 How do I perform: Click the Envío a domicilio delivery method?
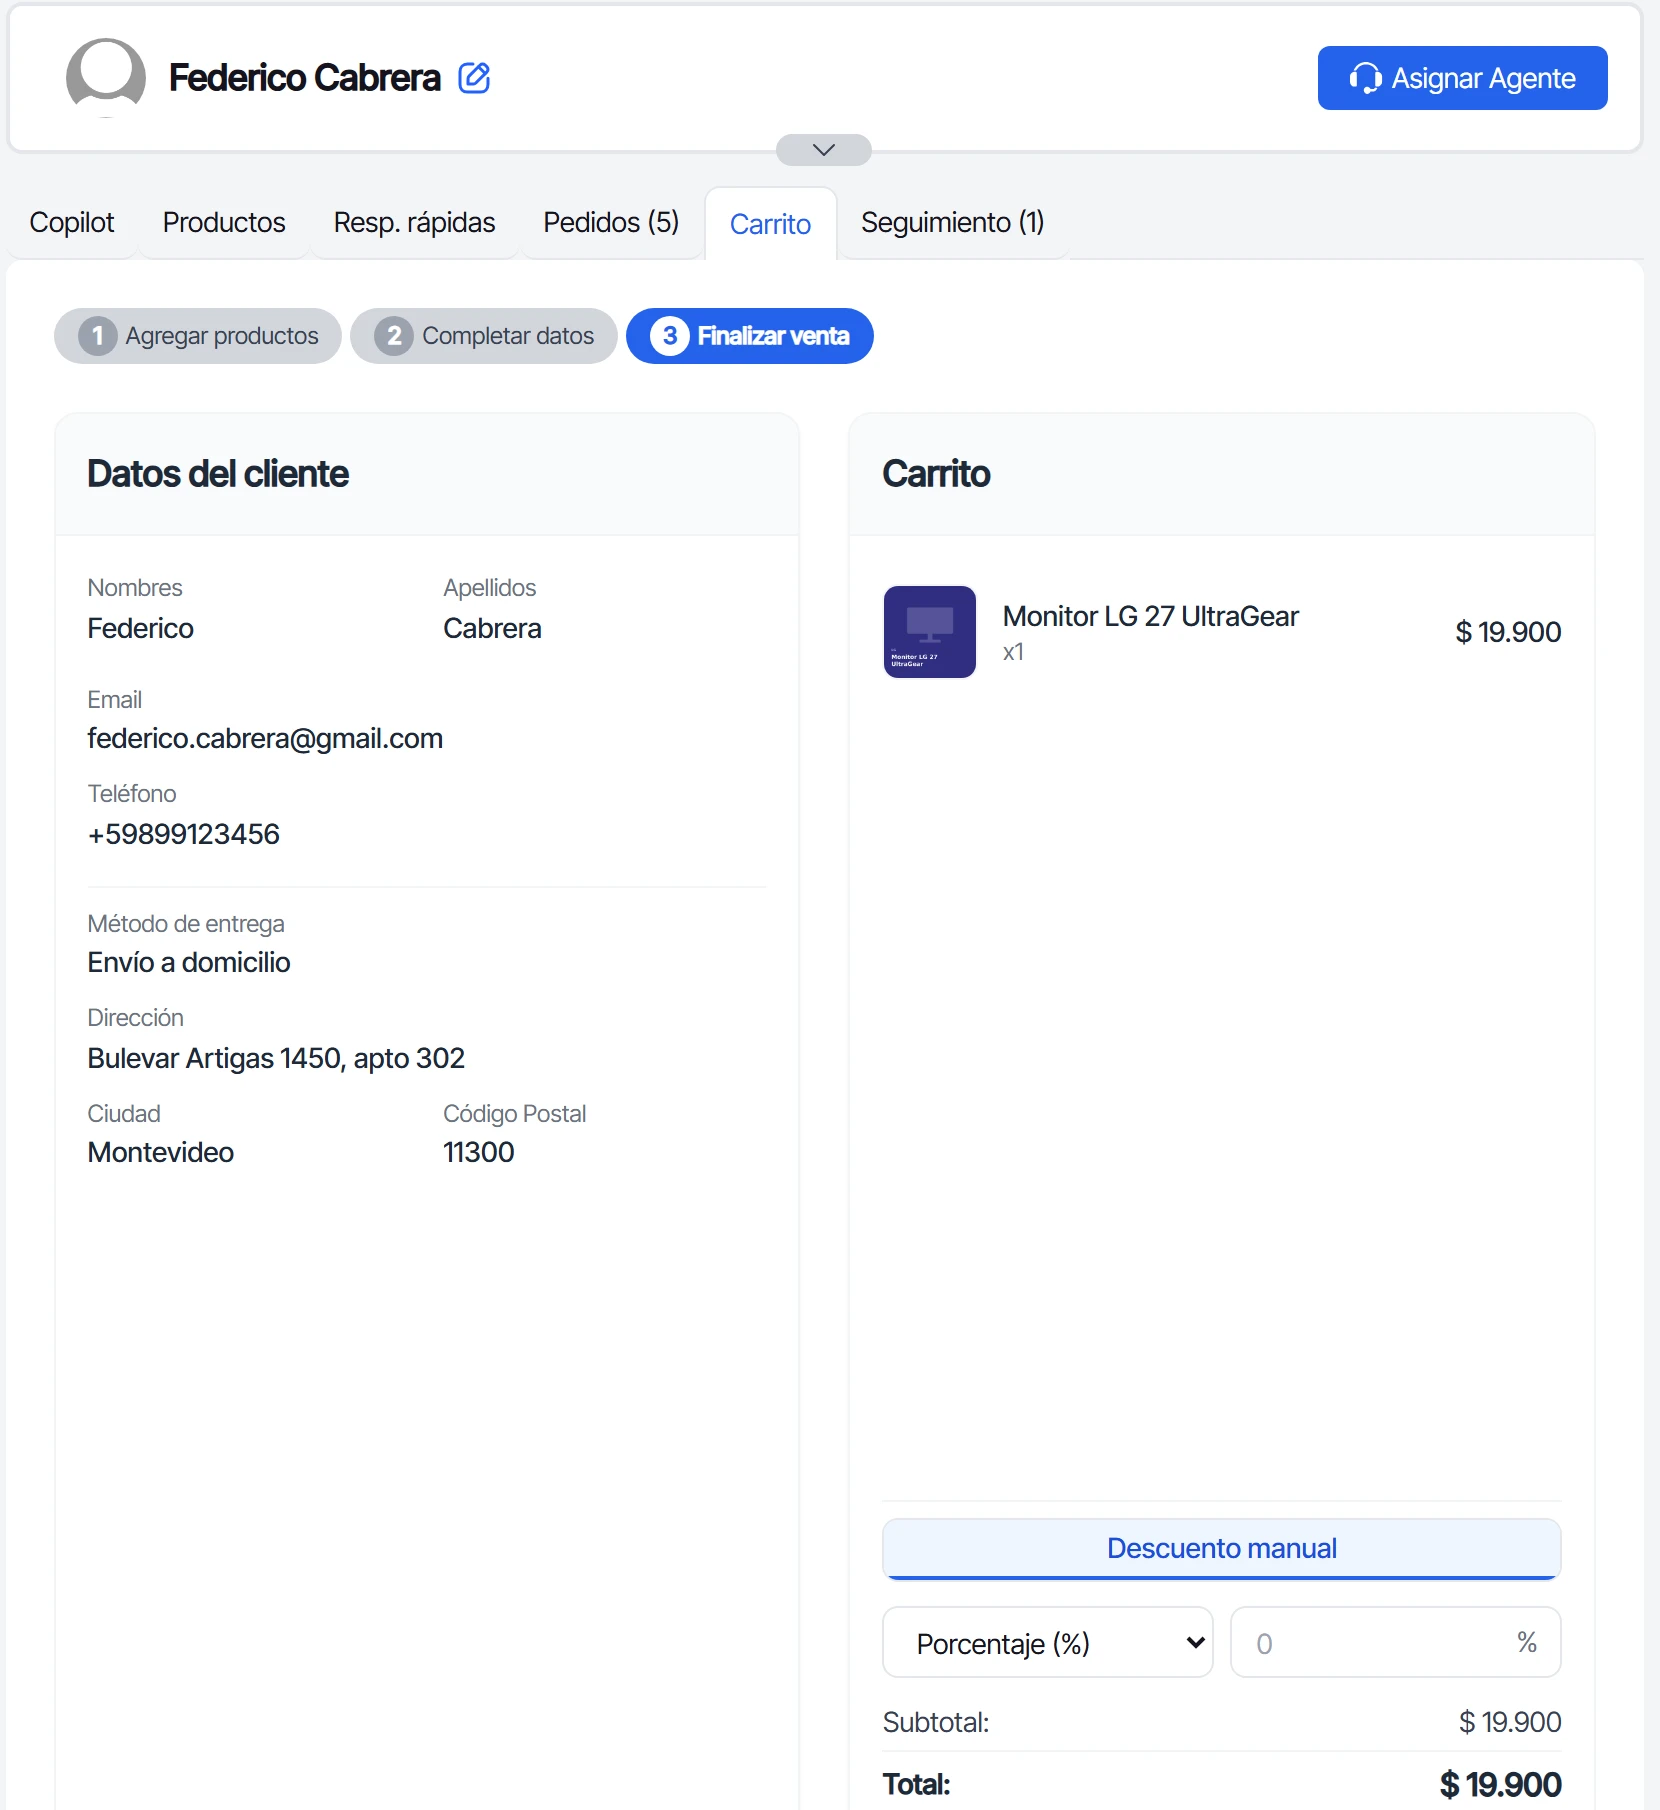click(x=189, y=962)
